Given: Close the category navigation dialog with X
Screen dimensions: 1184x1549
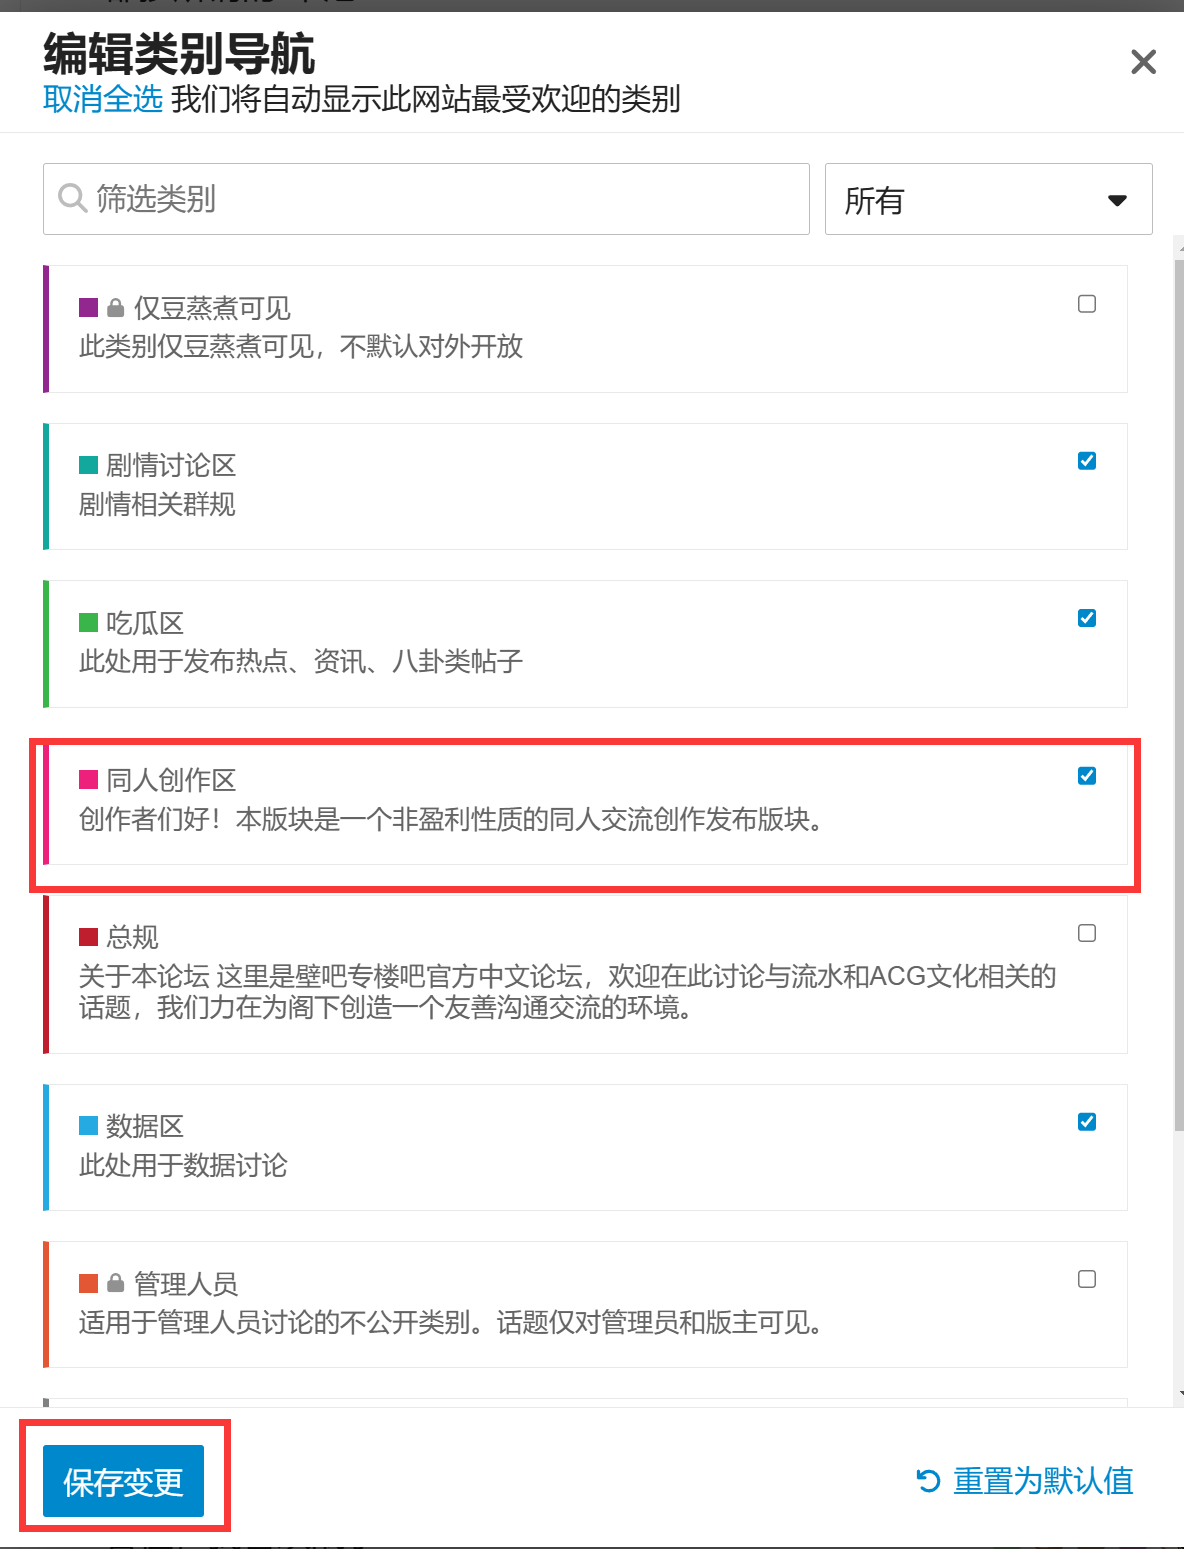Looking at the screenshot, I should pyautogui.click(x=1143, y=62).
